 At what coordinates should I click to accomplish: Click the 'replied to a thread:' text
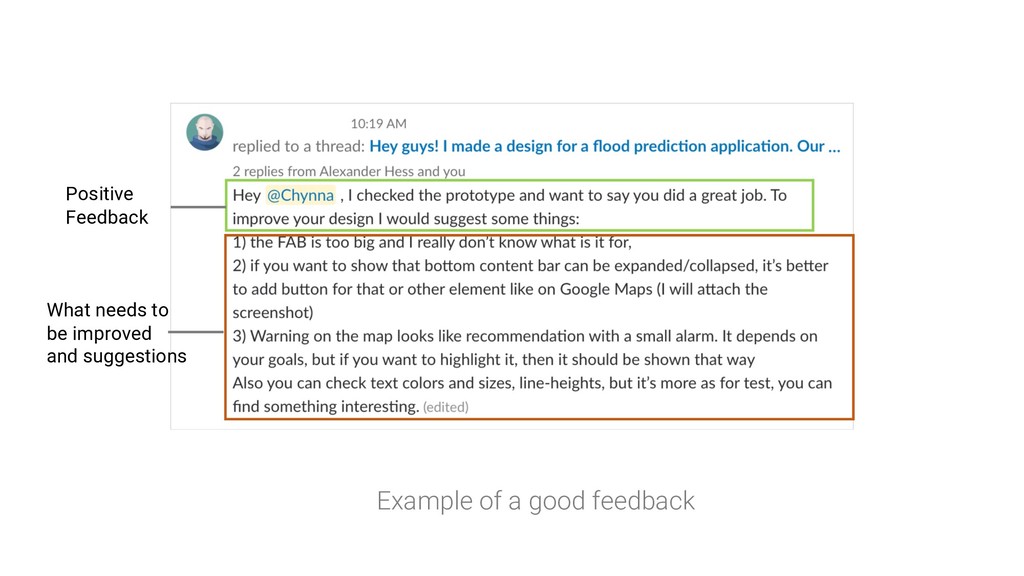tap(297, 146)
